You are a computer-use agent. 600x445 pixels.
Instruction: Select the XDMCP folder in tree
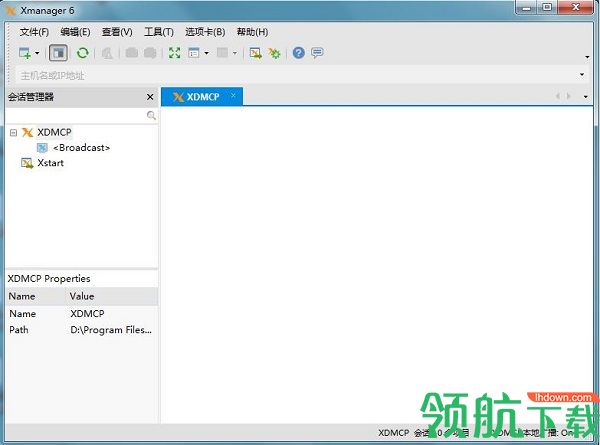click(x=54, y=132)
